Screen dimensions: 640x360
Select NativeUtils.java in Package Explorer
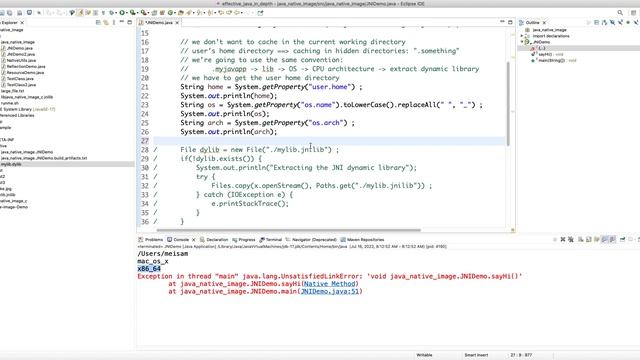pos(21,60)
